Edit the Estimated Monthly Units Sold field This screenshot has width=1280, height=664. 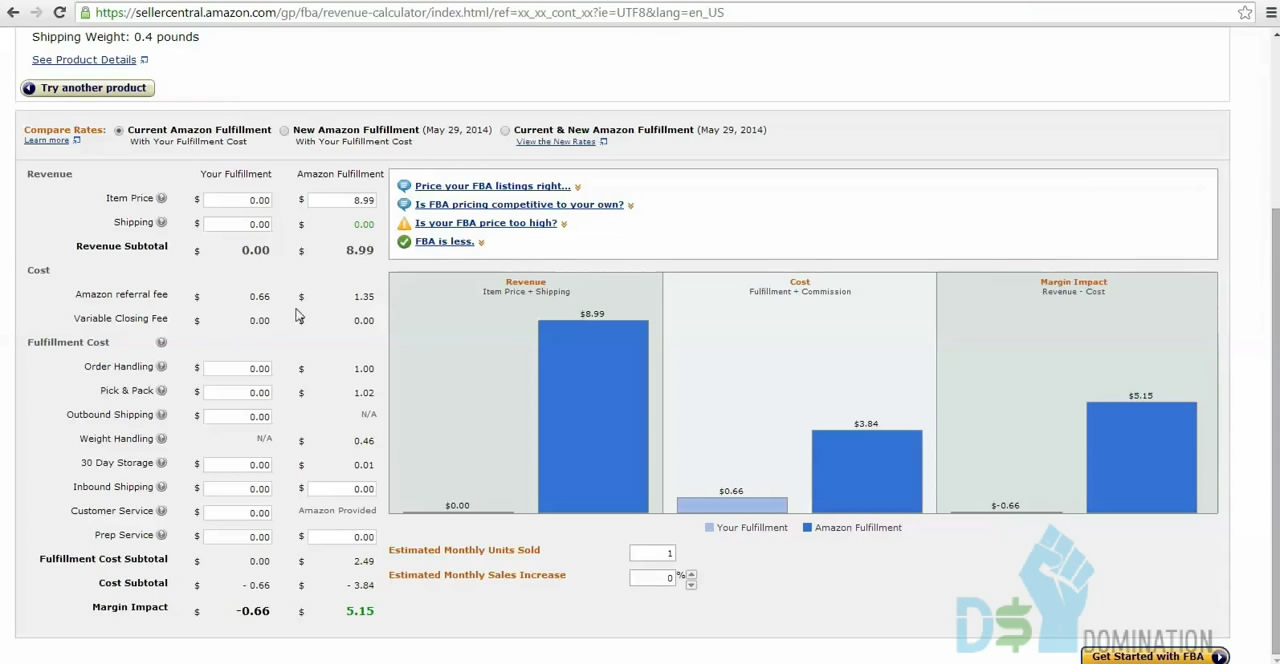(653, 553)
